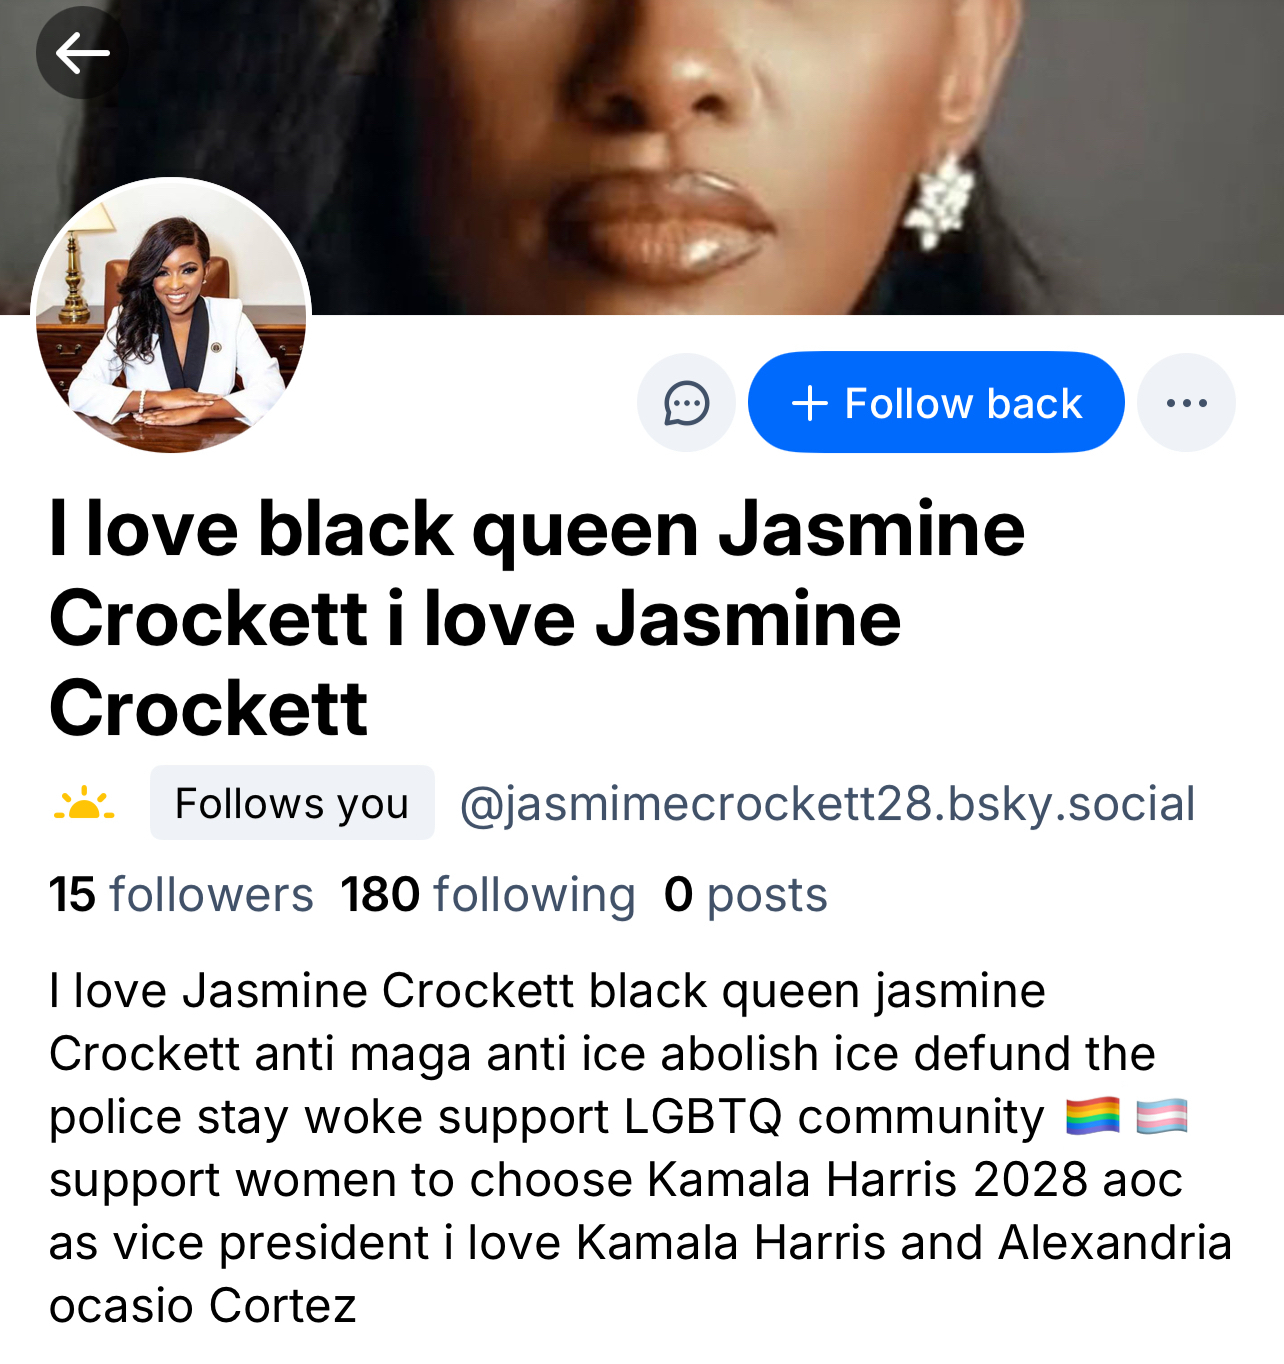Tap the followers number 15
The image size is (1284, 1364).
(x=72, y=894)
